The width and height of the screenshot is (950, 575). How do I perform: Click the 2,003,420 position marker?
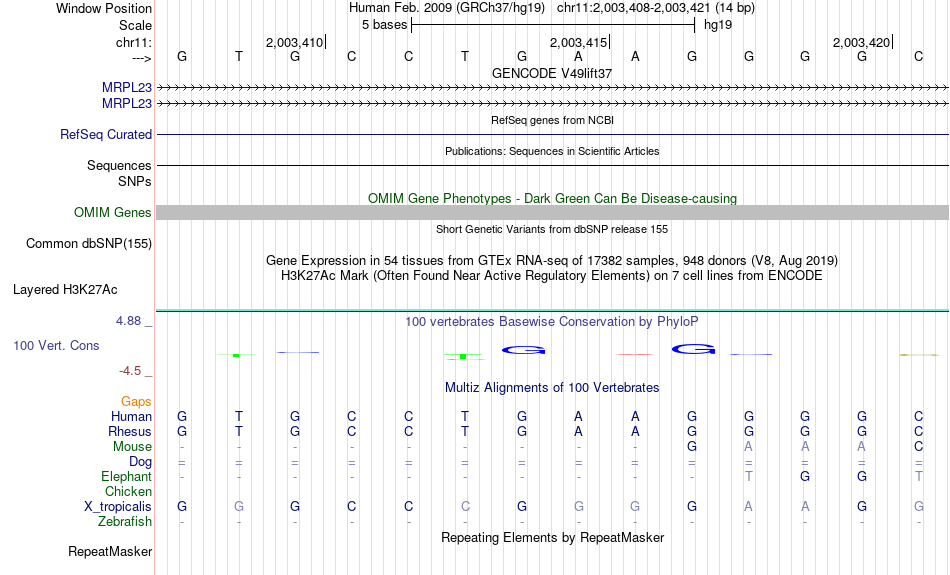862,42
